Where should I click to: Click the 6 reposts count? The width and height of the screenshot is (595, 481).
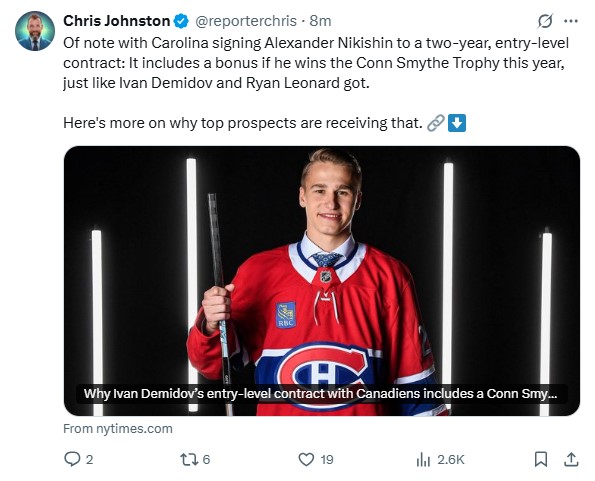pos(206,460)
